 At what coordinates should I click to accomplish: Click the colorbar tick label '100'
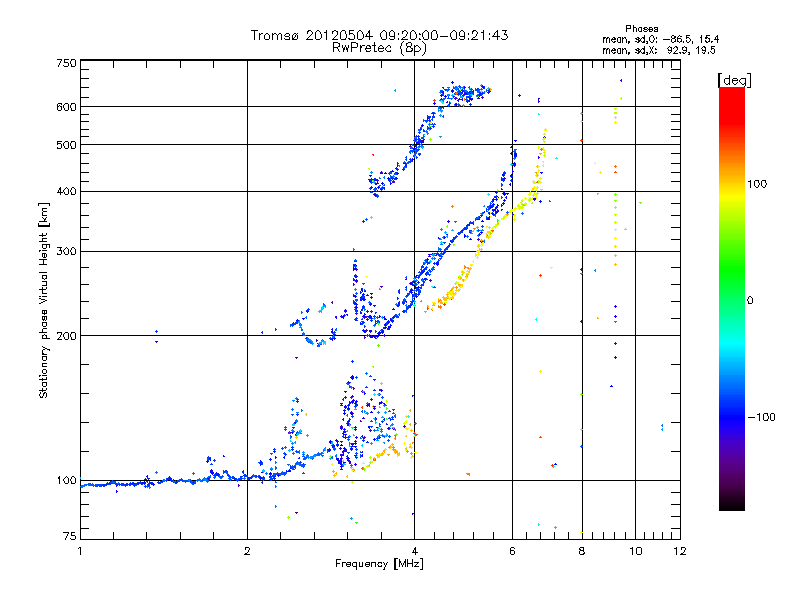coord(757,184)
